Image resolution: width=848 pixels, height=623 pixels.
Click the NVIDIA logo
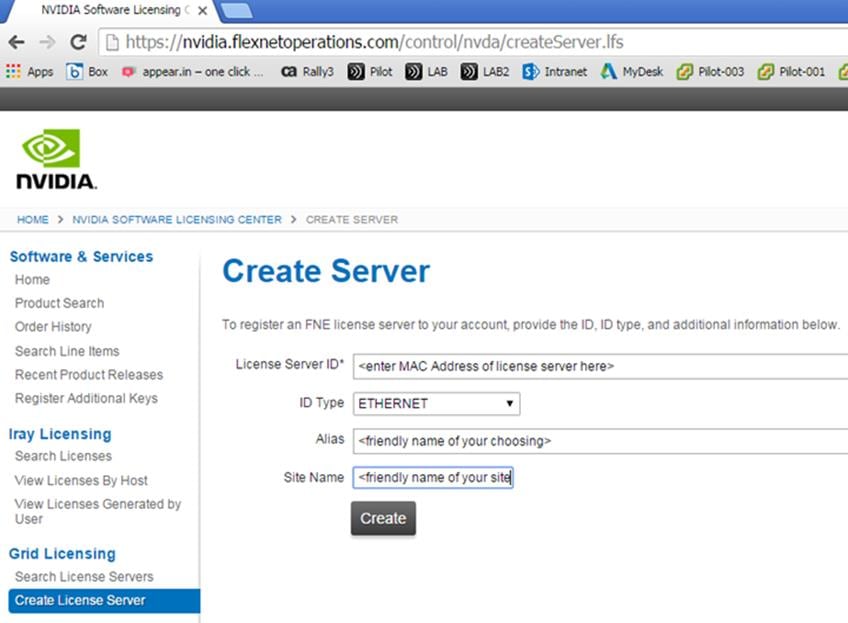pos(56,159)
